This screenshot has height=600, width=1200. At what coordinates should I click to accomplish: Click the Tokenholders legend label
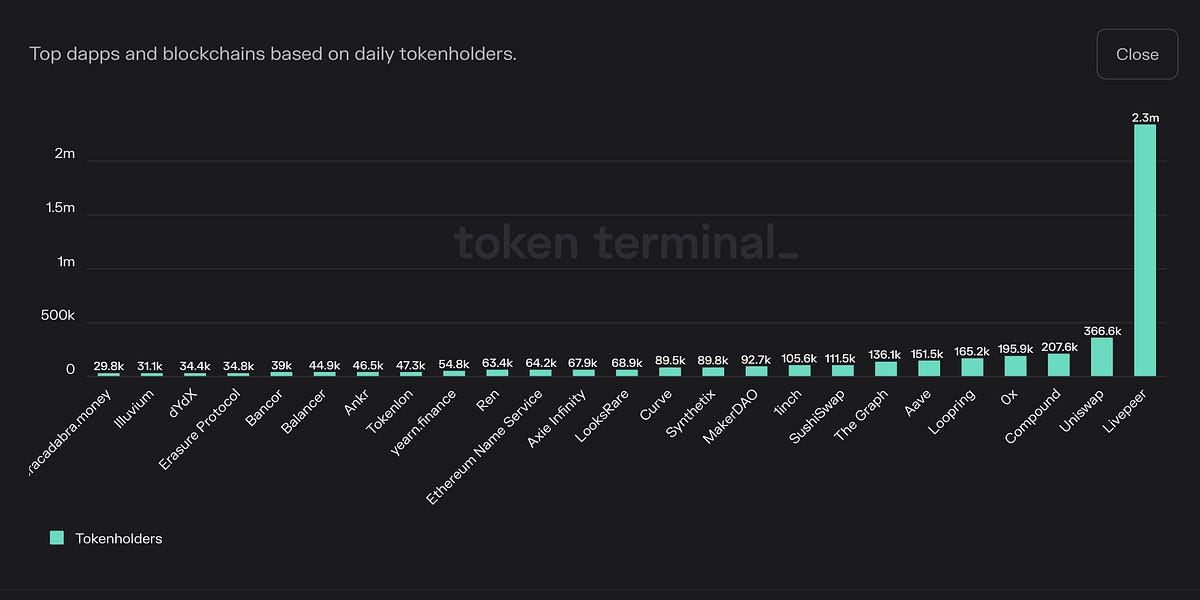tap(119, 538)
